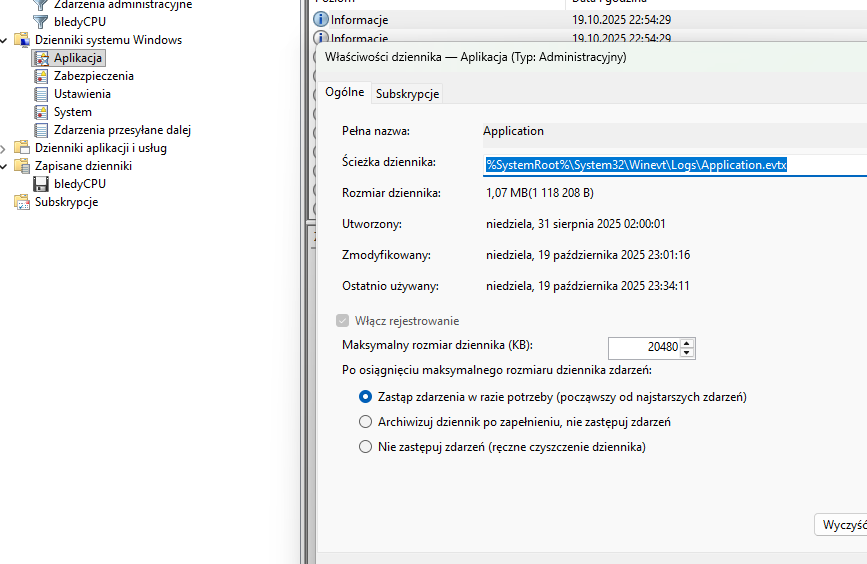Click the Zdarzenia administracyjne filter icon
Viewport: 867px width, 564px height.
point(40,5)
